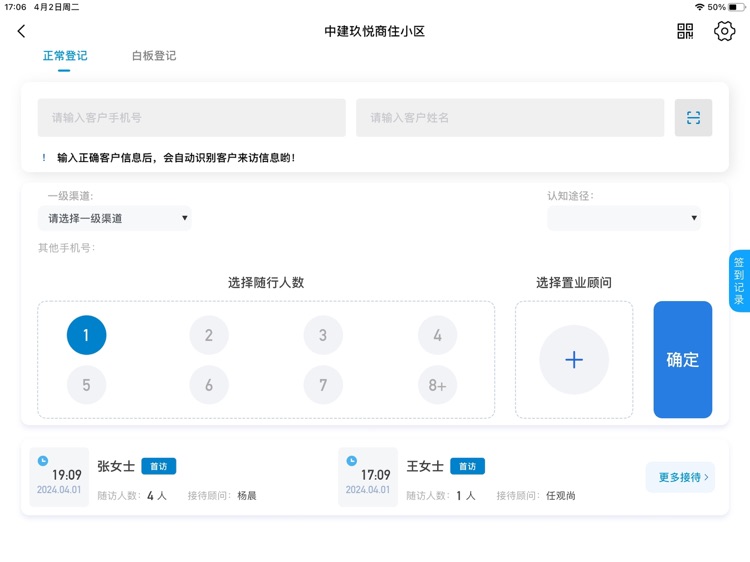Tap the scan icon beside the name field

click(x=693, y=118)
